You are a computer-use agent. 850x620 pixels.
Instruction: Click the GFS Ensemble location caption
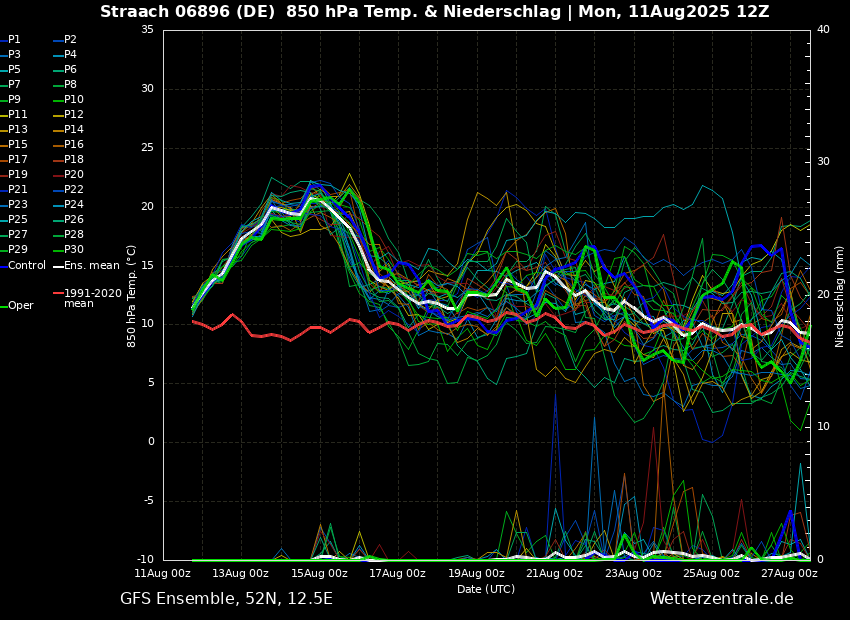[226, 599]
